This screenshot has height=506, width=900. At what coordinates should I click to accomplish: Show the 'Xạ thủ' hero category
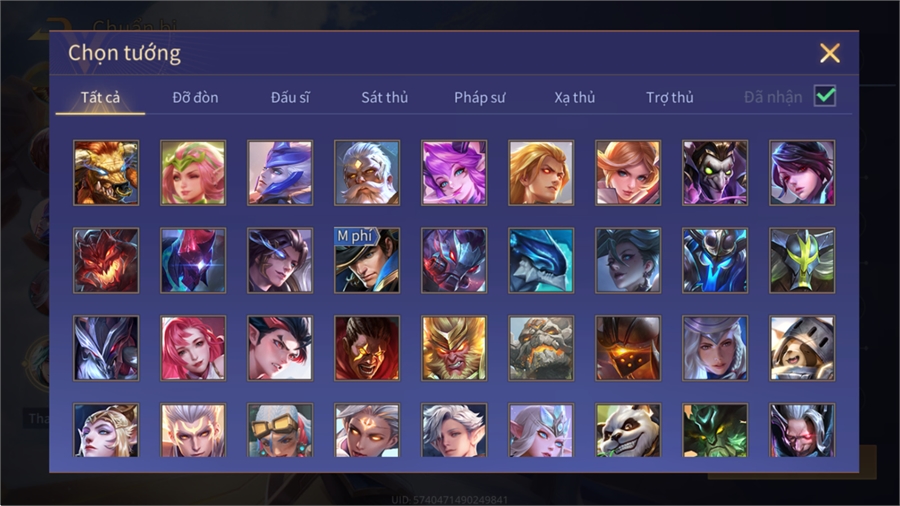point(575,98)
